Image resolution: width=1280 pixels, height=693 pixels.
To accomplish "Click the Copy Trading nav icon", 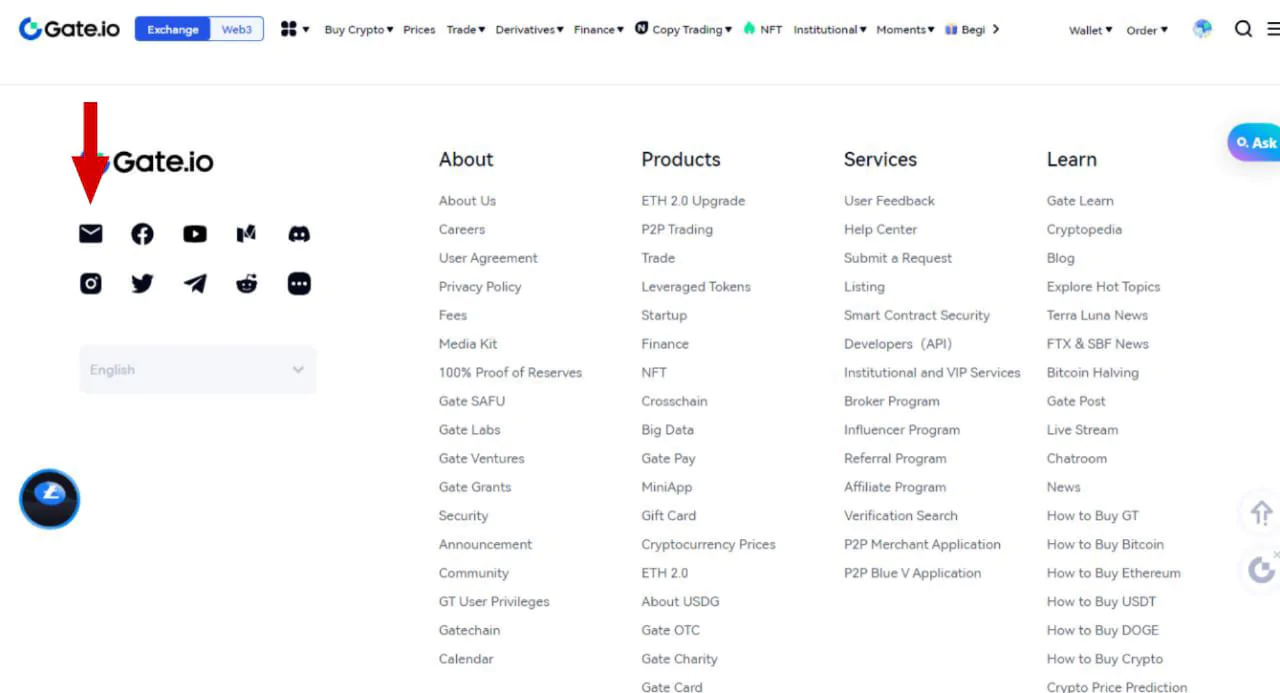I will [x=642, y=28].
